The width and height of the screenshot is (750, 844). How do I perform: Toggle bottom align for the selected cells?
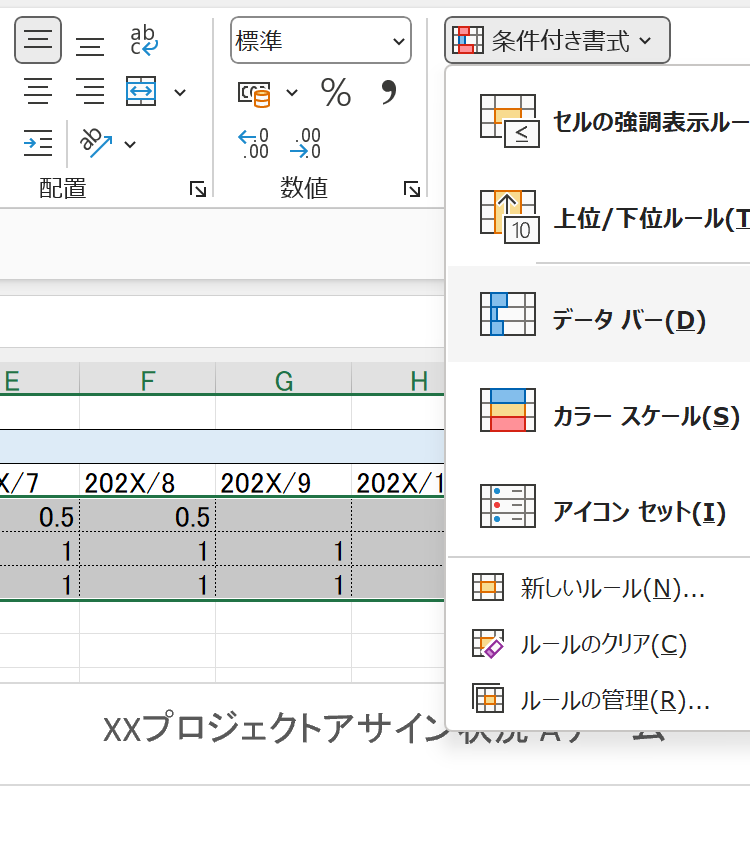91,42
